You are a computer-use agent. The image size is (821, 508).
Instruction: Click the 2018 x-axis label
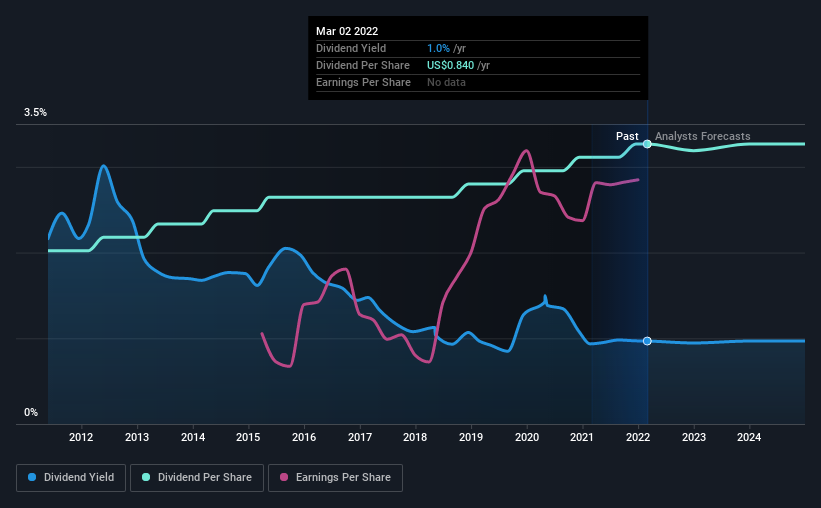[x=415, y=437]
